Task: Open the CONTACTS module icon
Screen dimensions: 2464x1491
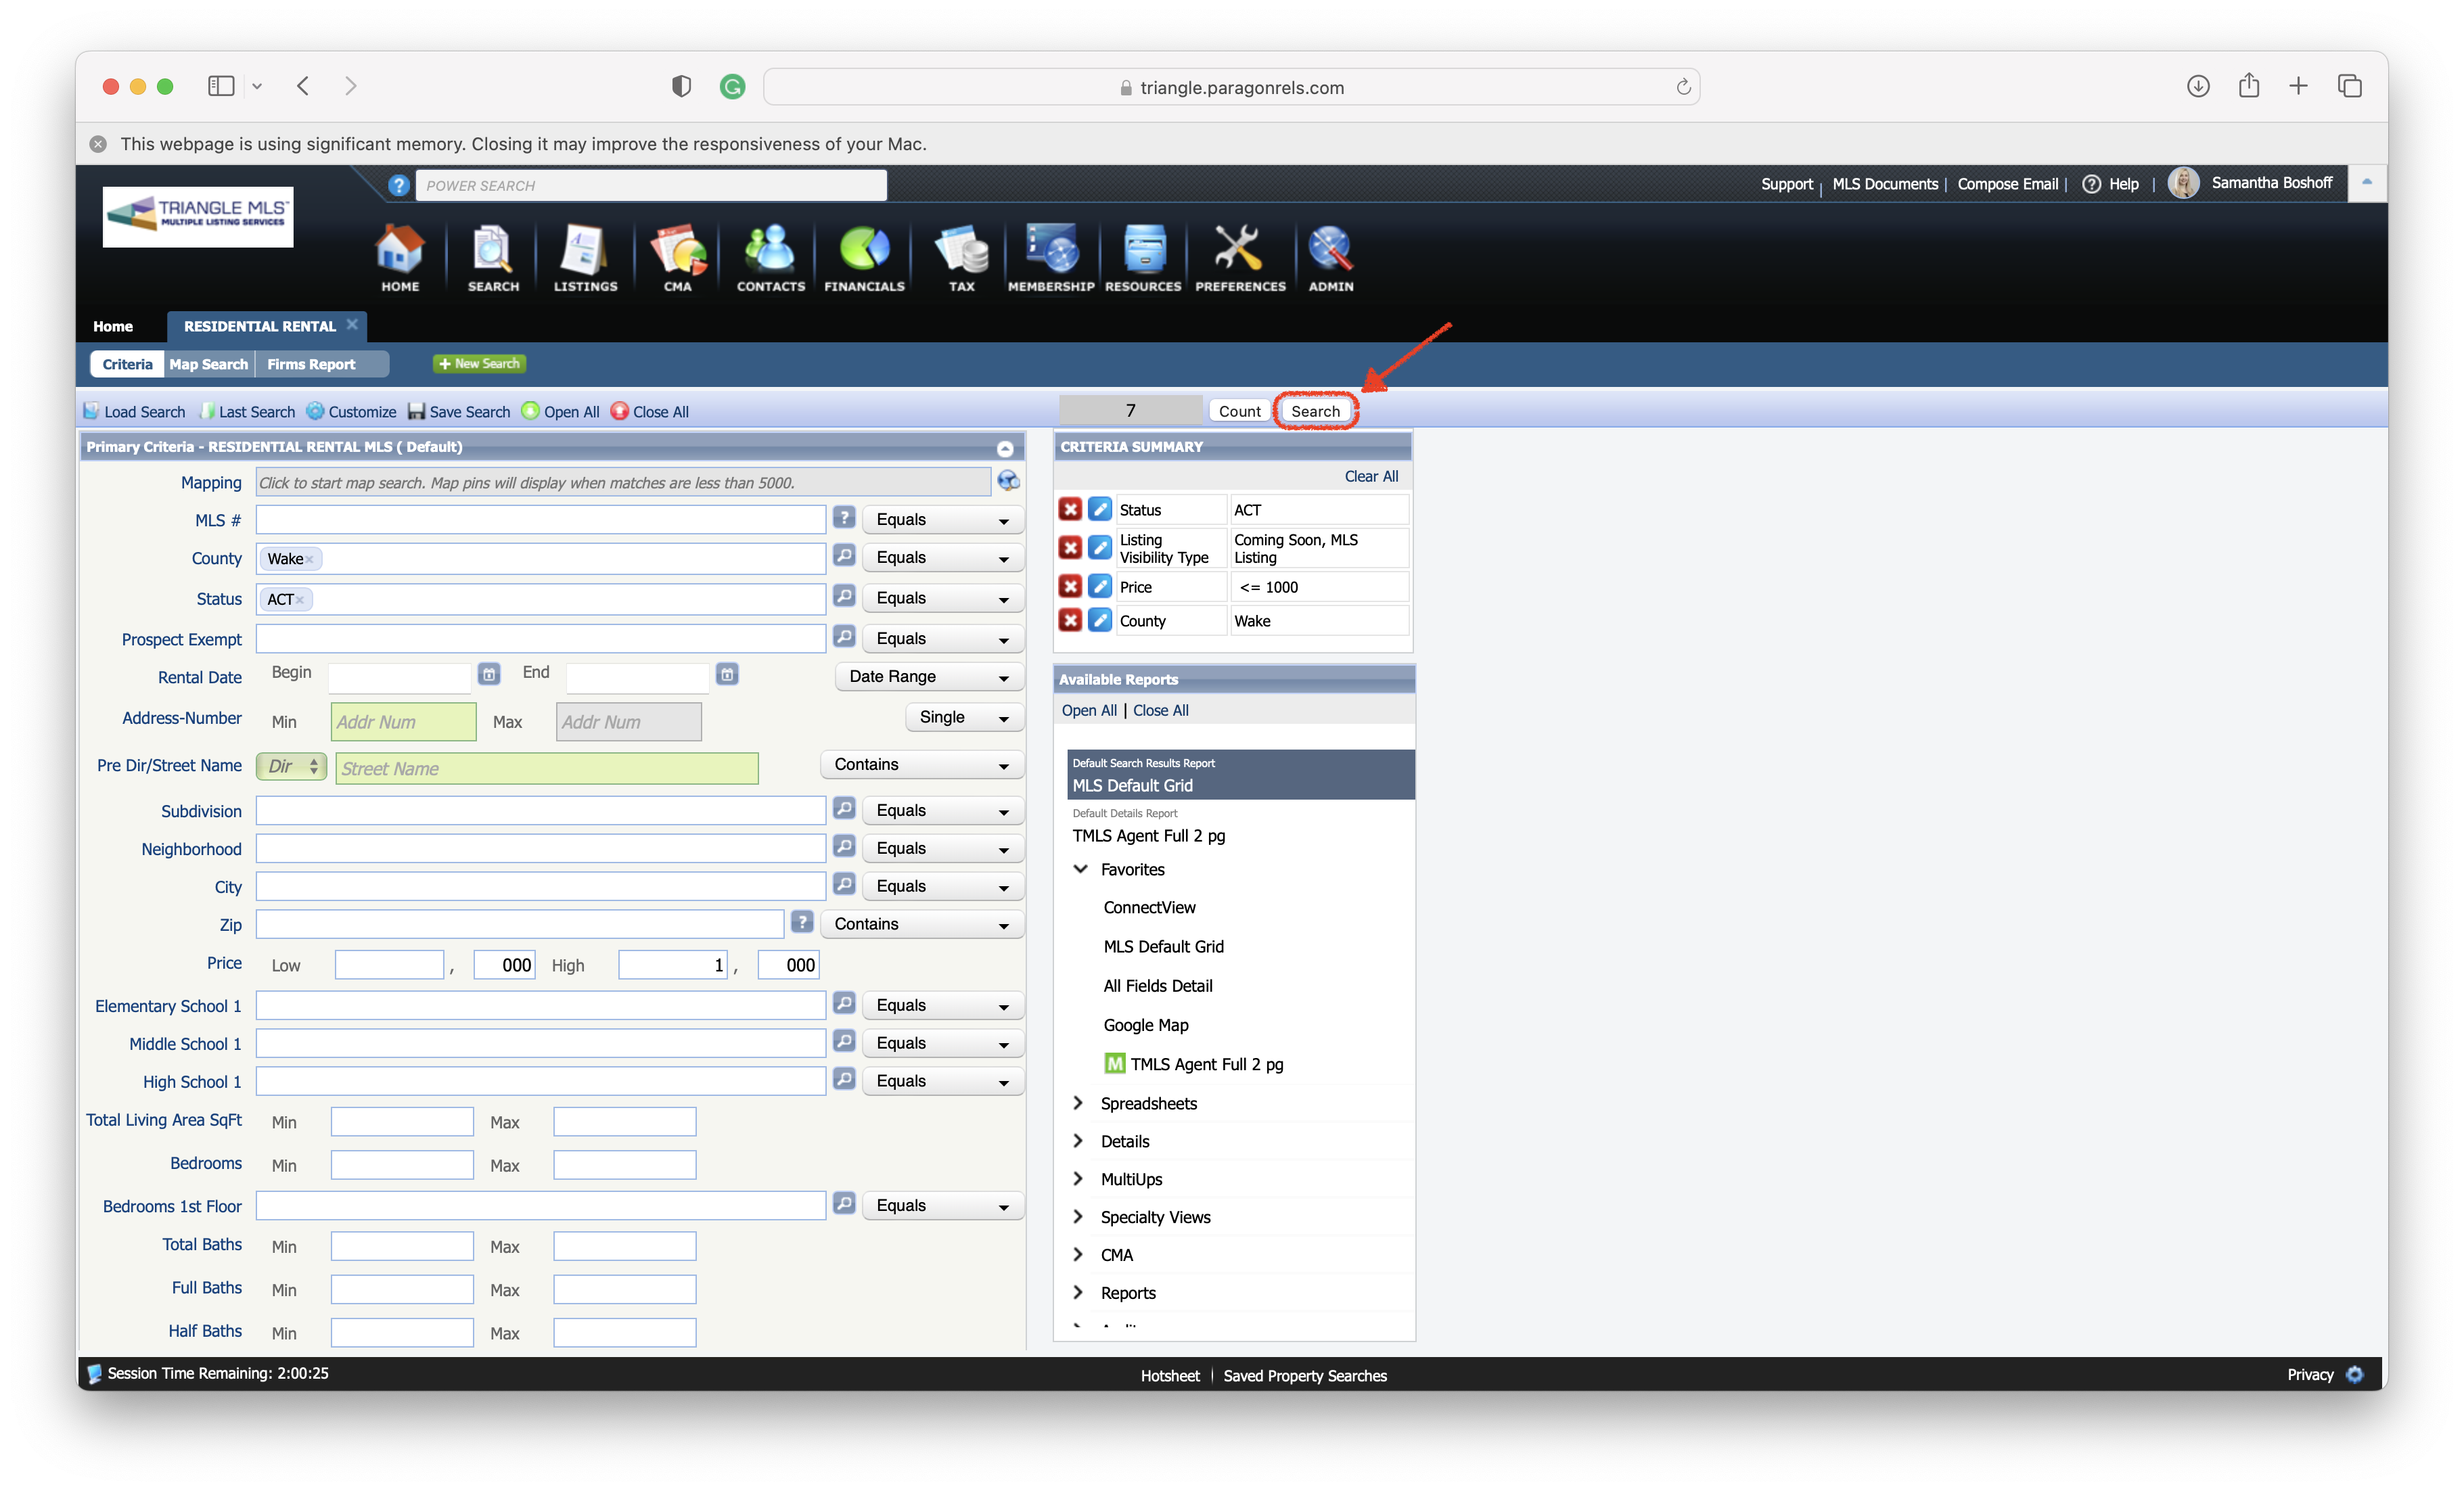Action: (x=770, y=258)
